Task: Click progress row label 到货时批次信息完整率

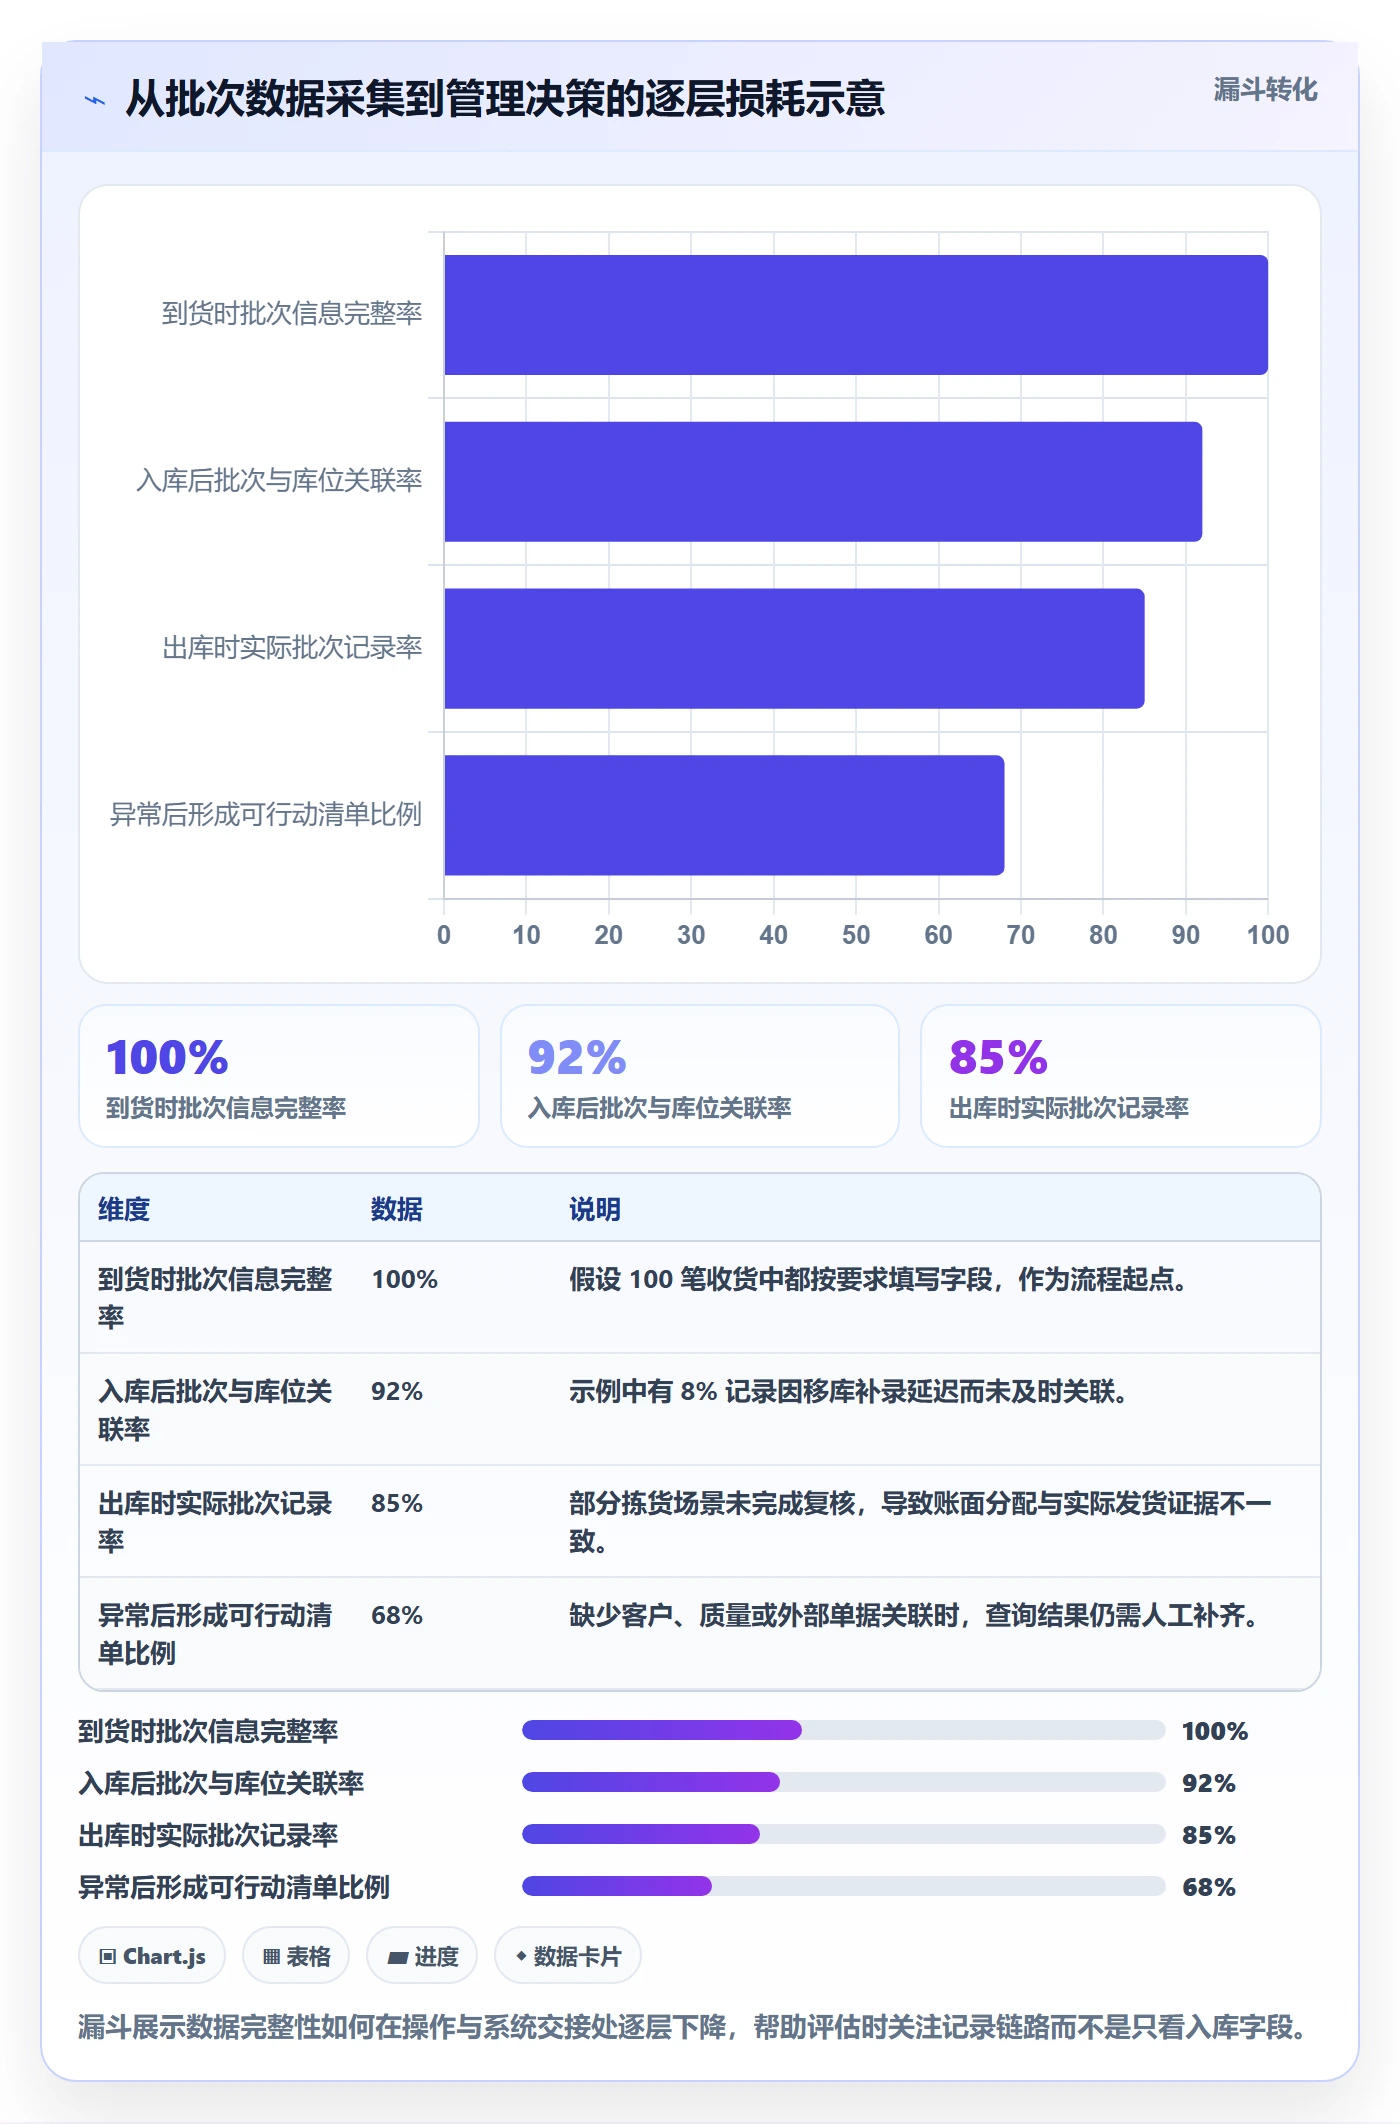Action: pyautogui.click(x=208, y=1731)
